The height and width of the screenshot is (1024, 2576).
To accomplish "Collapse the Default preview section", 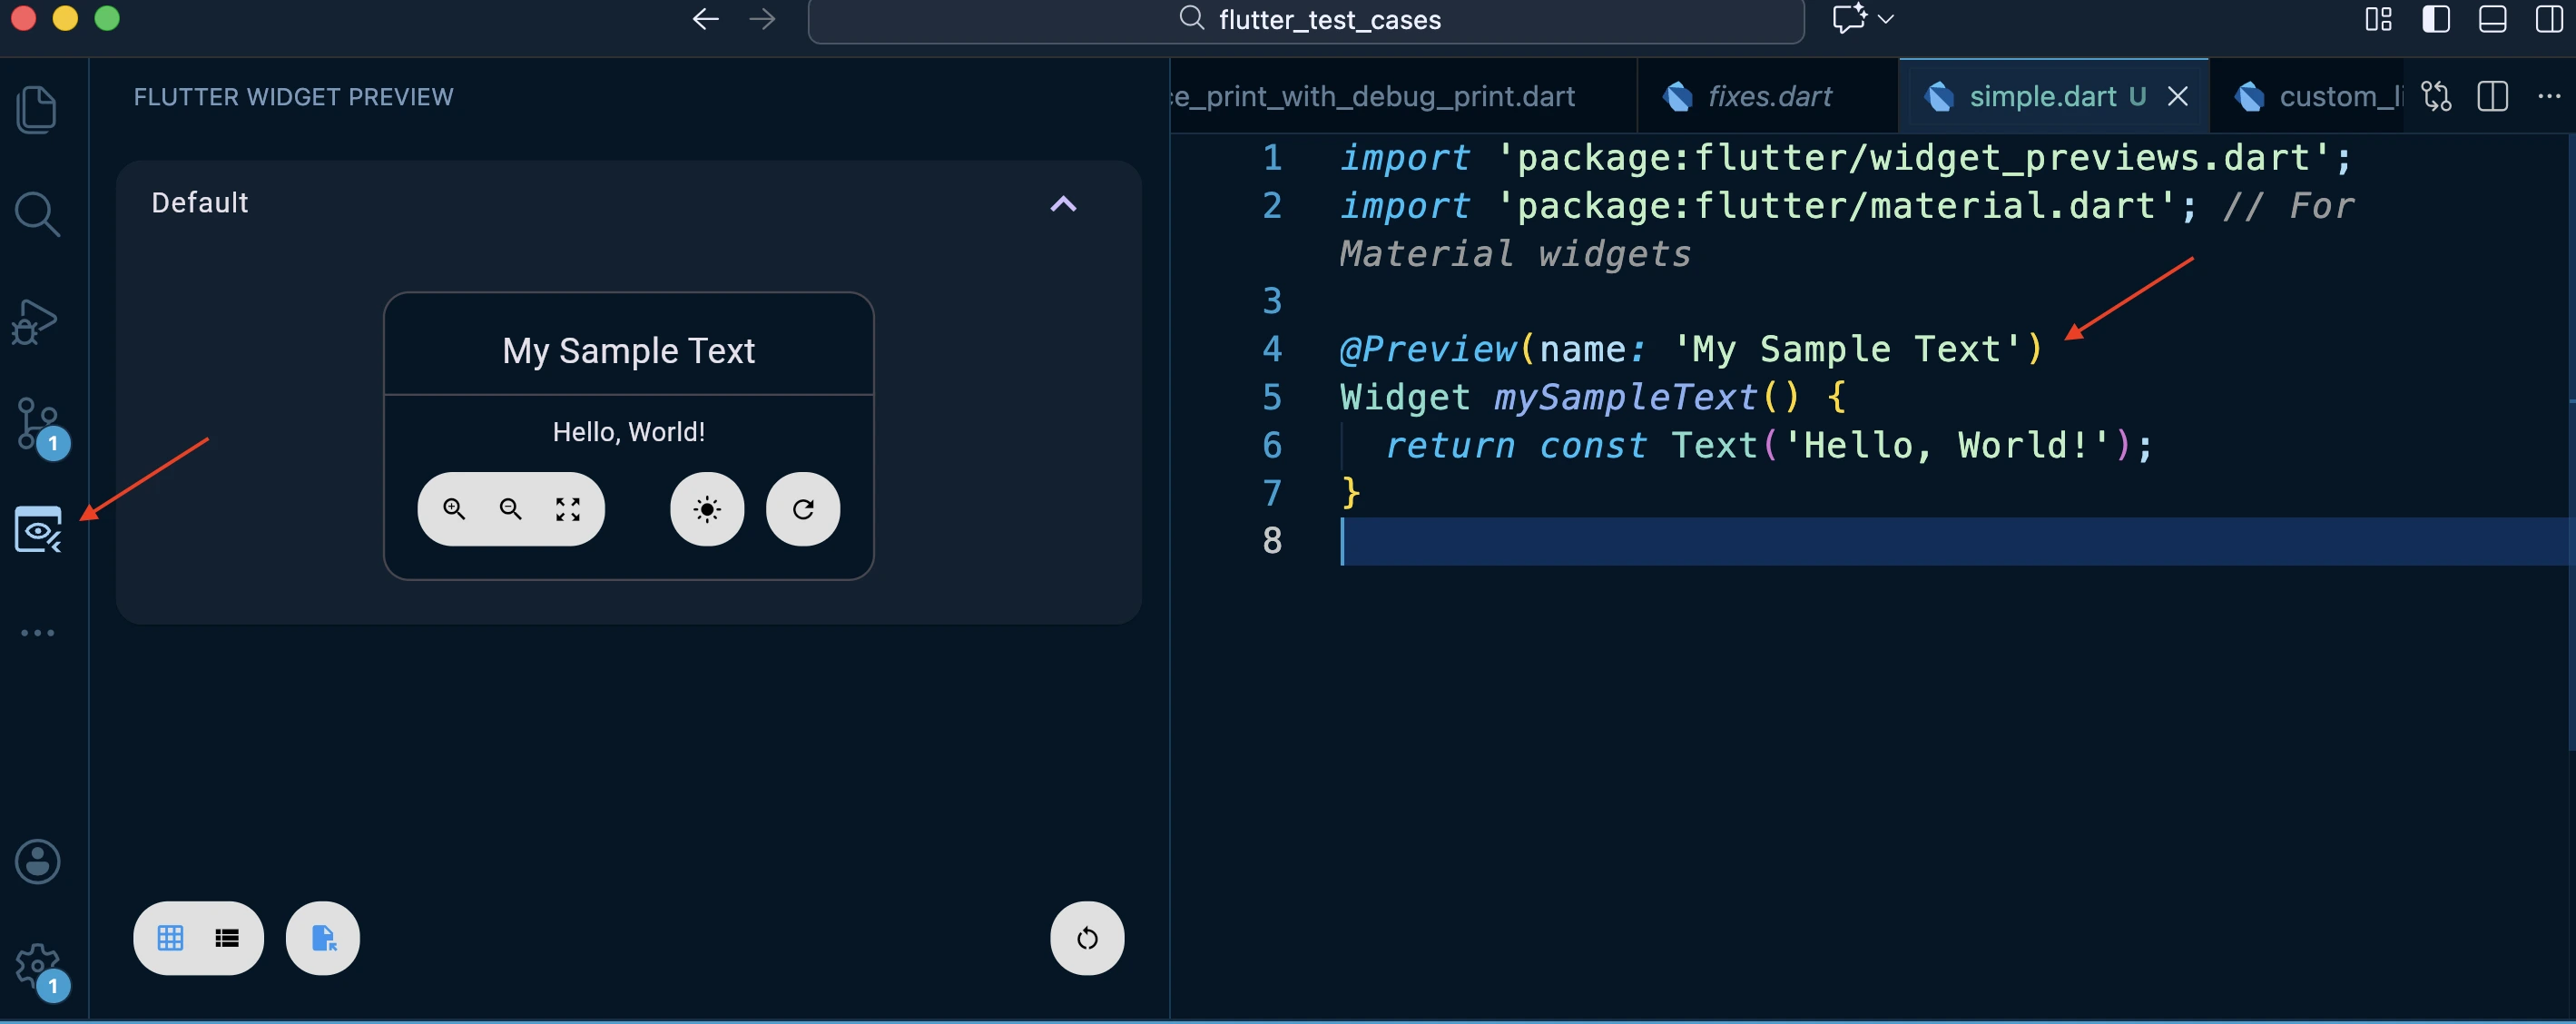I will pos(1063,204).
